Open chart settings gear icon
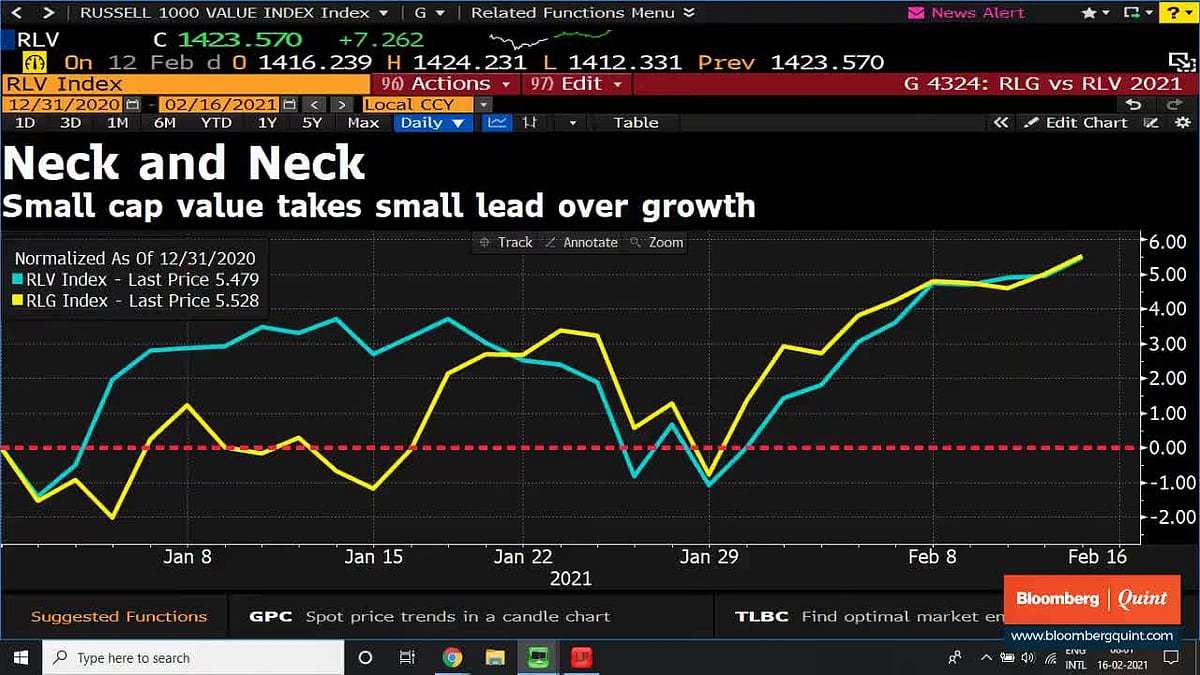 1152,123
